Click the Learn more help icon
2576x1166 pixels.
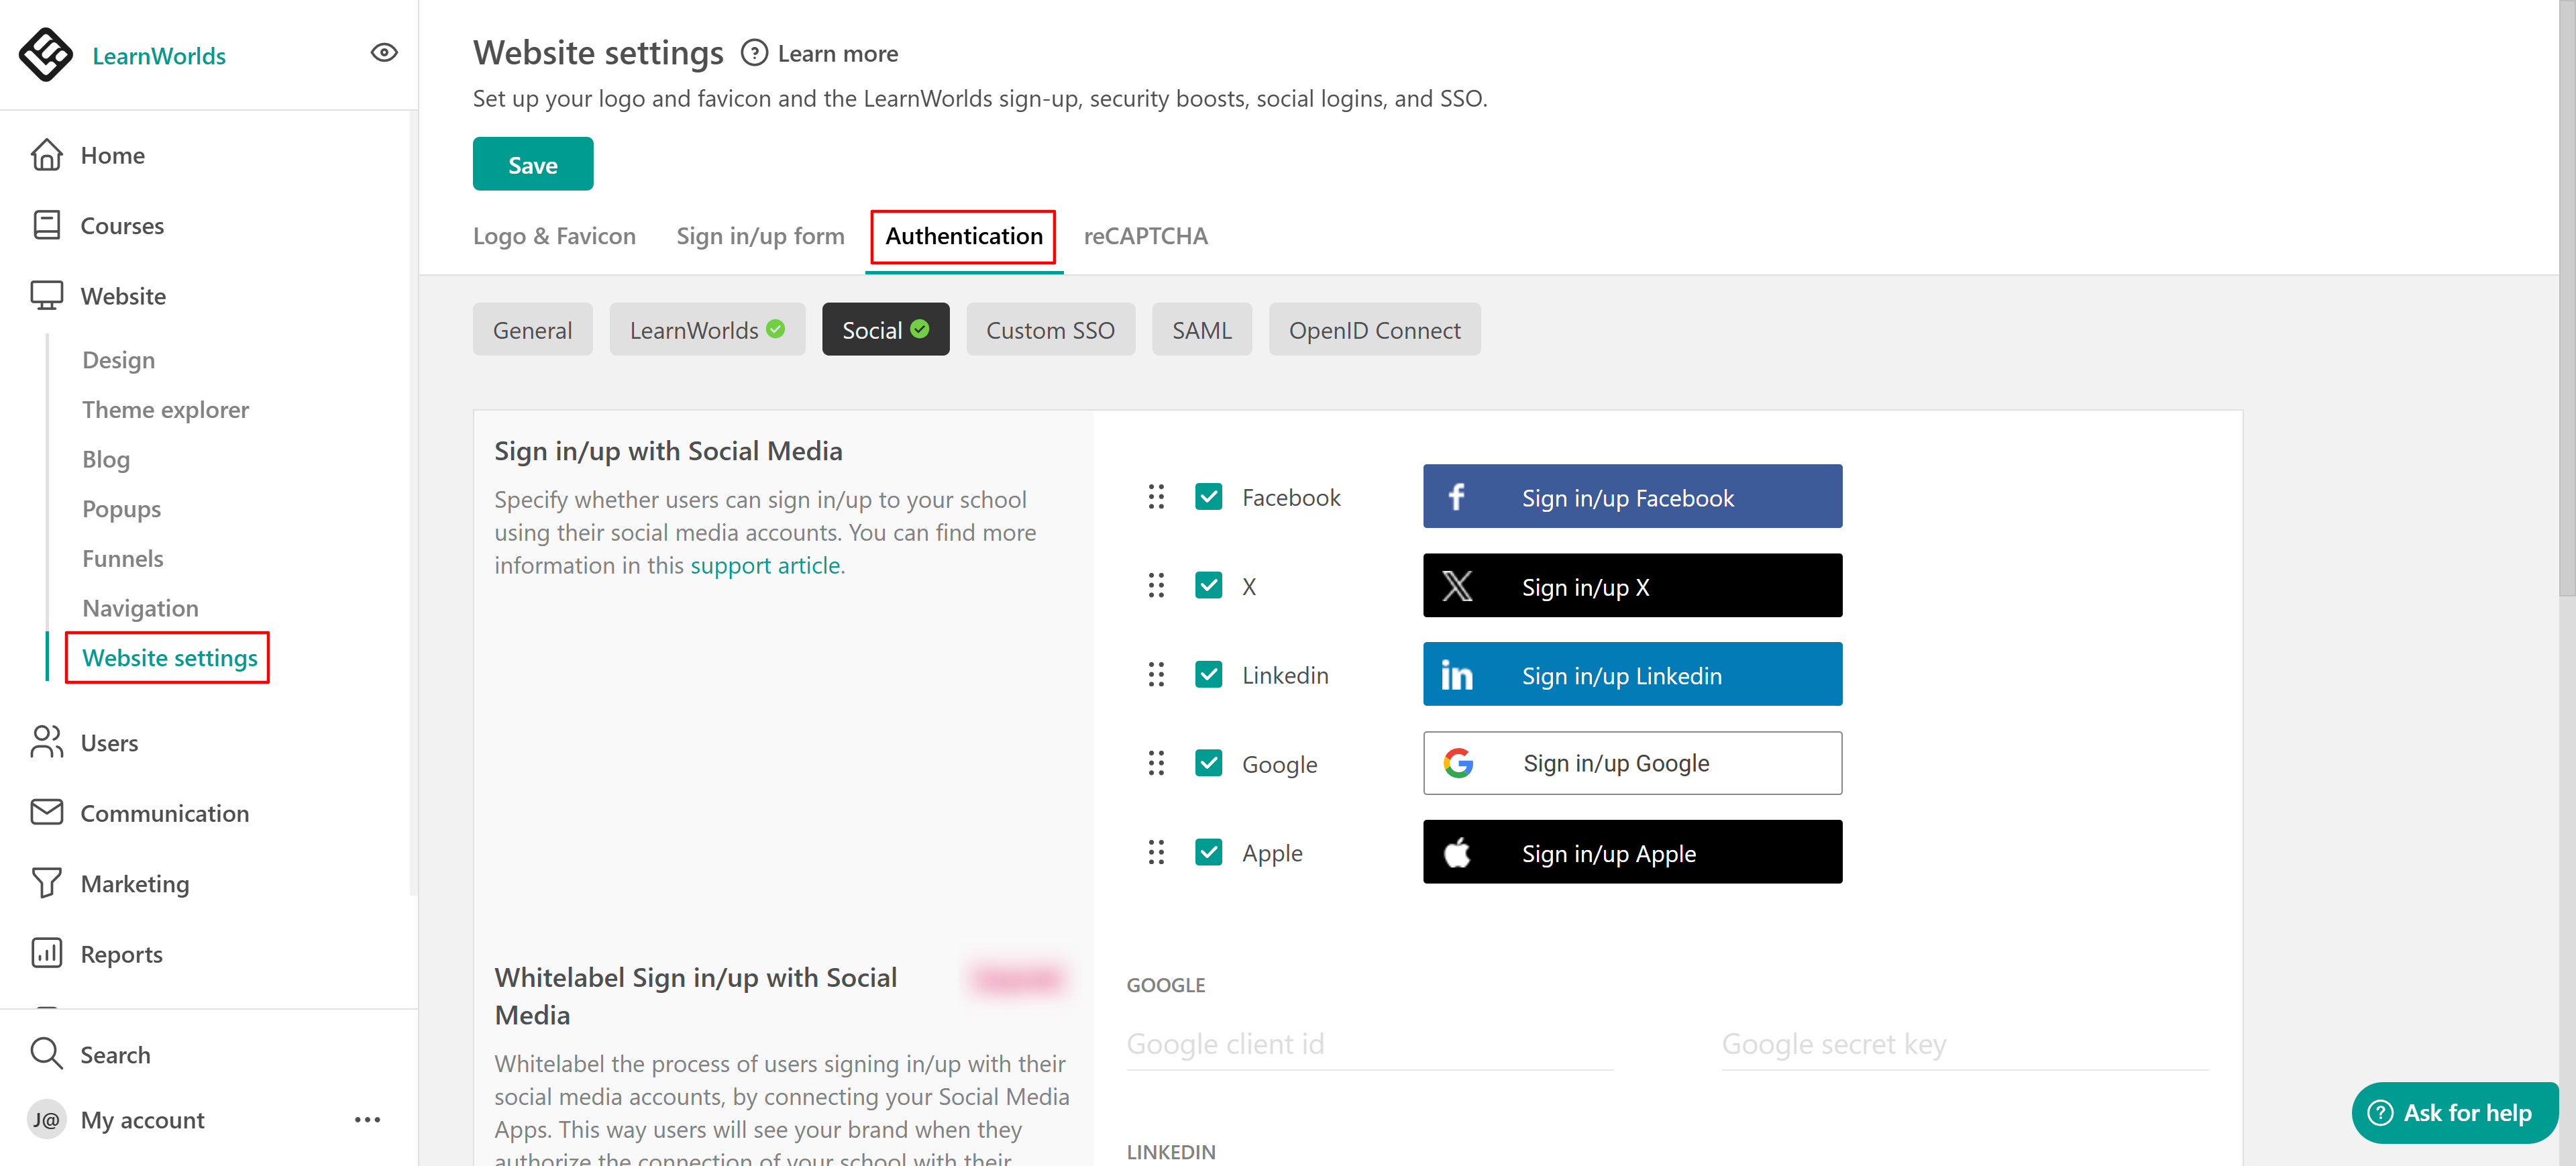[x=754, y=53]
